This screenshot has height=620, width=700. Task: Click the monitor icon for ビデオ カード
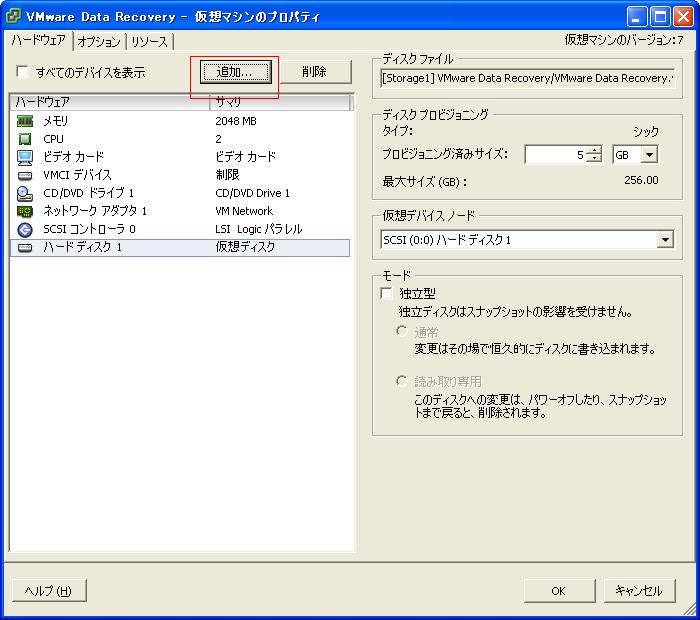pyautogui.click(x=25, y=157)
